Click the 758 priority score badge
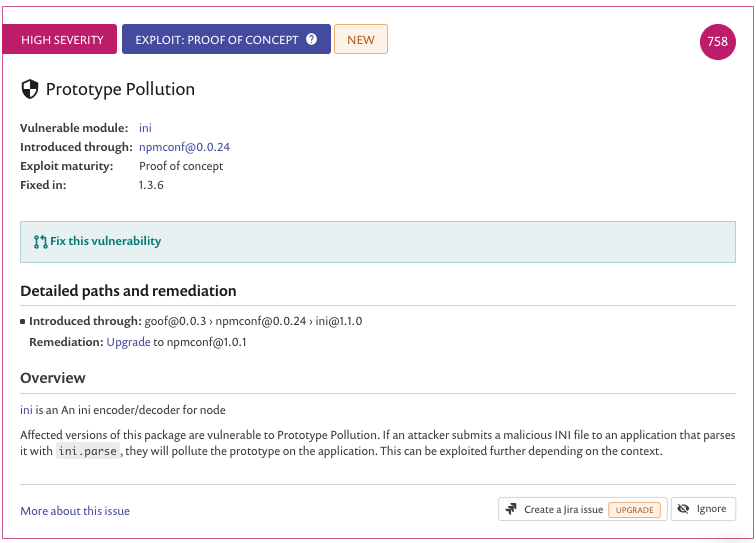Screen dimensions: 756x543 click(x=717, y=42)
